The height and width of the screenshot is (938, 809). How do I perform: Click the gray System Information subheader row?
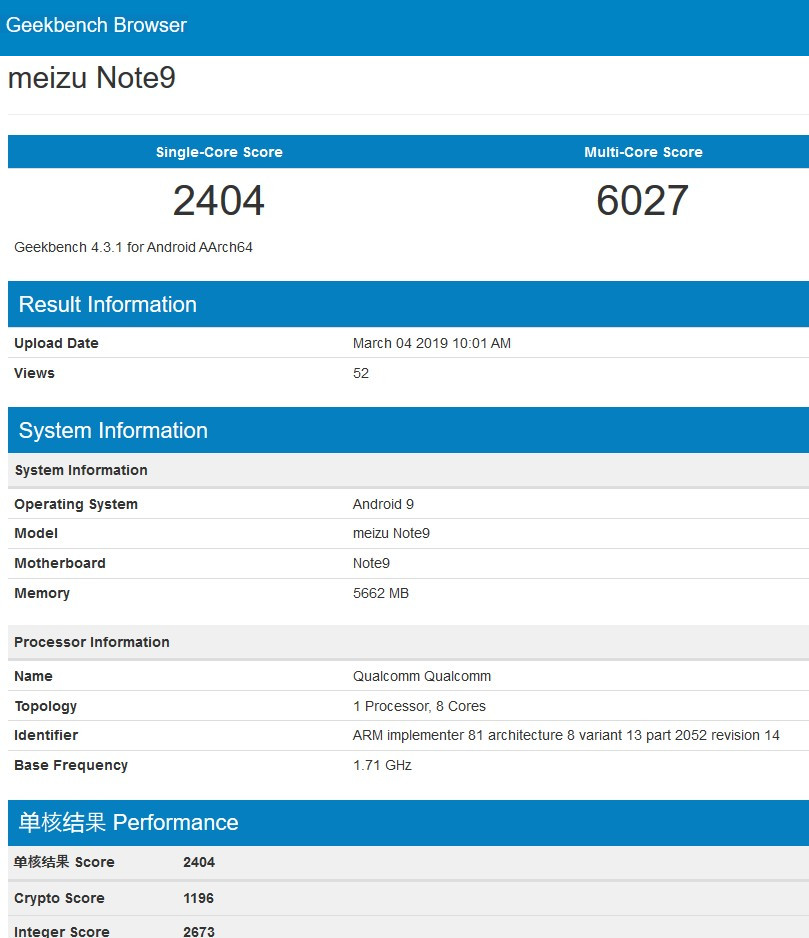408,470
